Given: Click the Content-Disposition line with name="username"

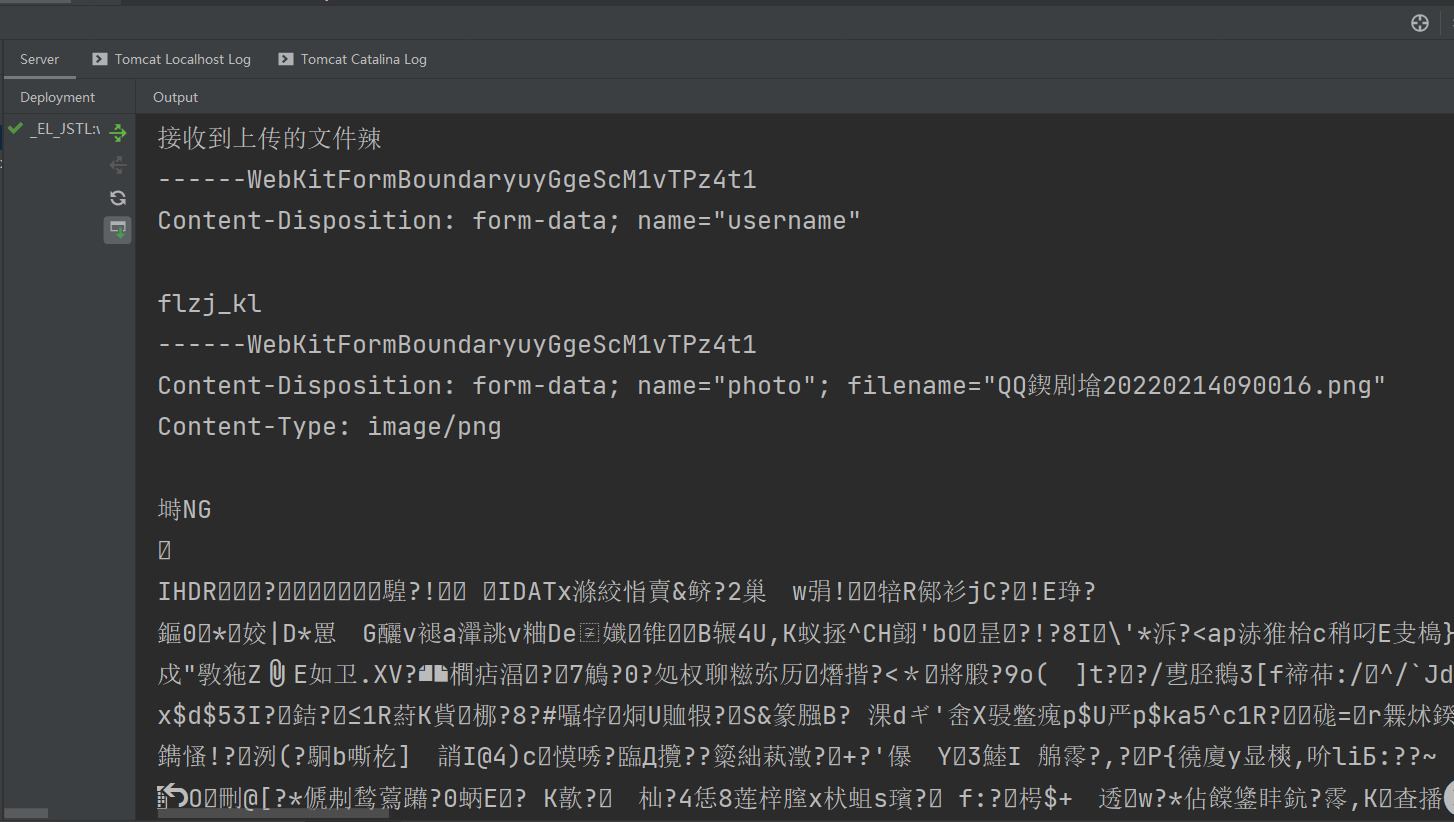Looking at the screenshot, I should [509, 220].
